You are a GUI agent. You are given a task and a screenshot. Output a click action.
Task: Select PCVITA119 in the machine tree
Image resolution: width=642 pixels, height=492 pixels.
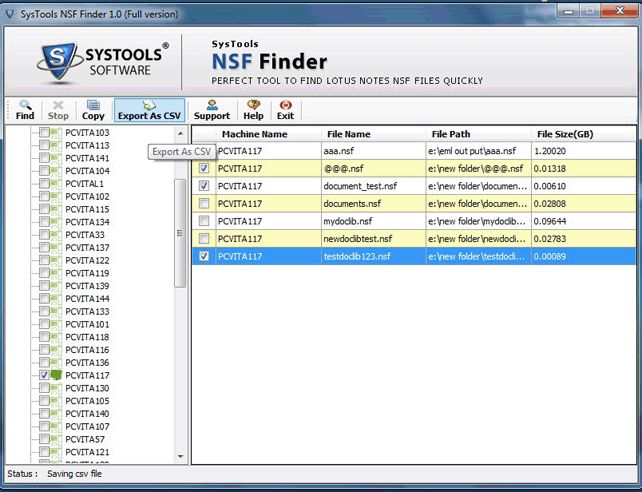[x=87, y=273]
